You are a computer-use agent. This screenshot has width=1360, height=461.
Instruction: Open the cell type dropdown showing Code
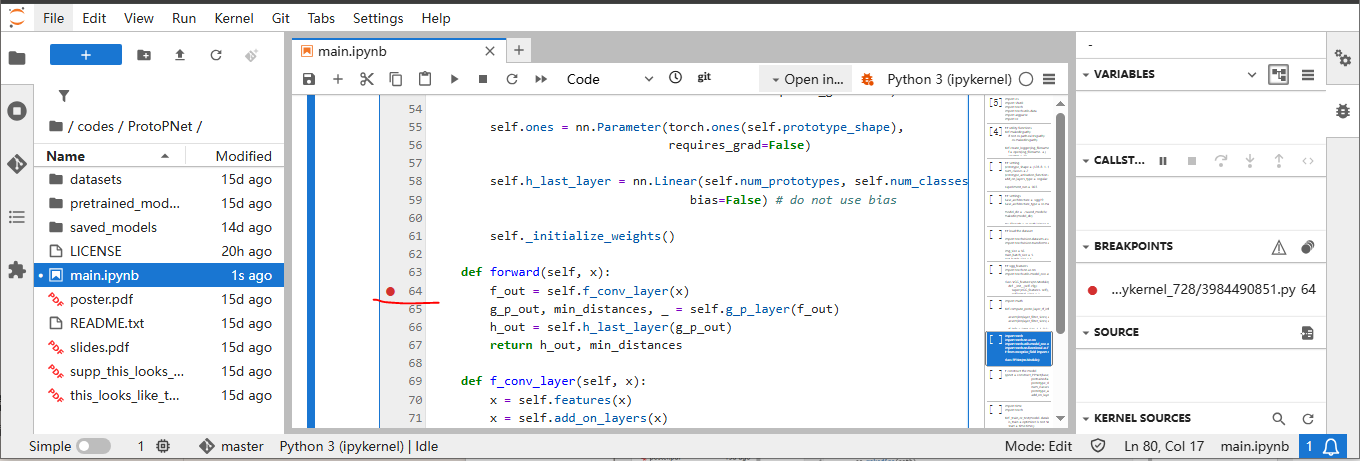click(608, 79)
